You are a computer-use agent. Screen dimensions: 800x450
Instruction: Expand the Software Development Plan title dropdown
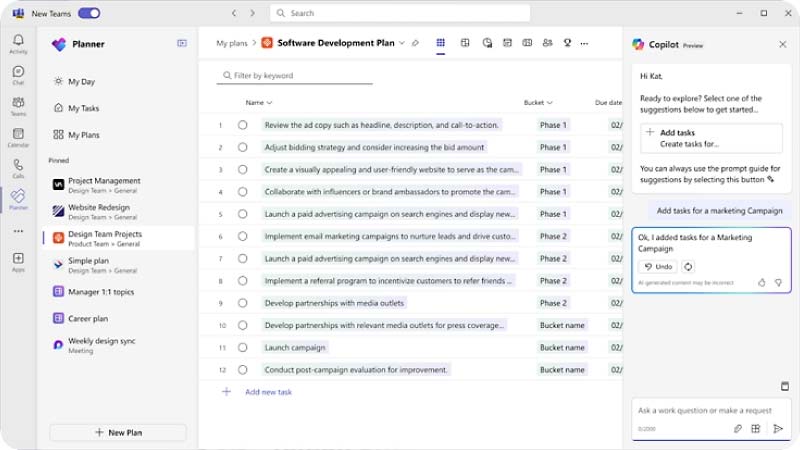[x=402, y=43]
